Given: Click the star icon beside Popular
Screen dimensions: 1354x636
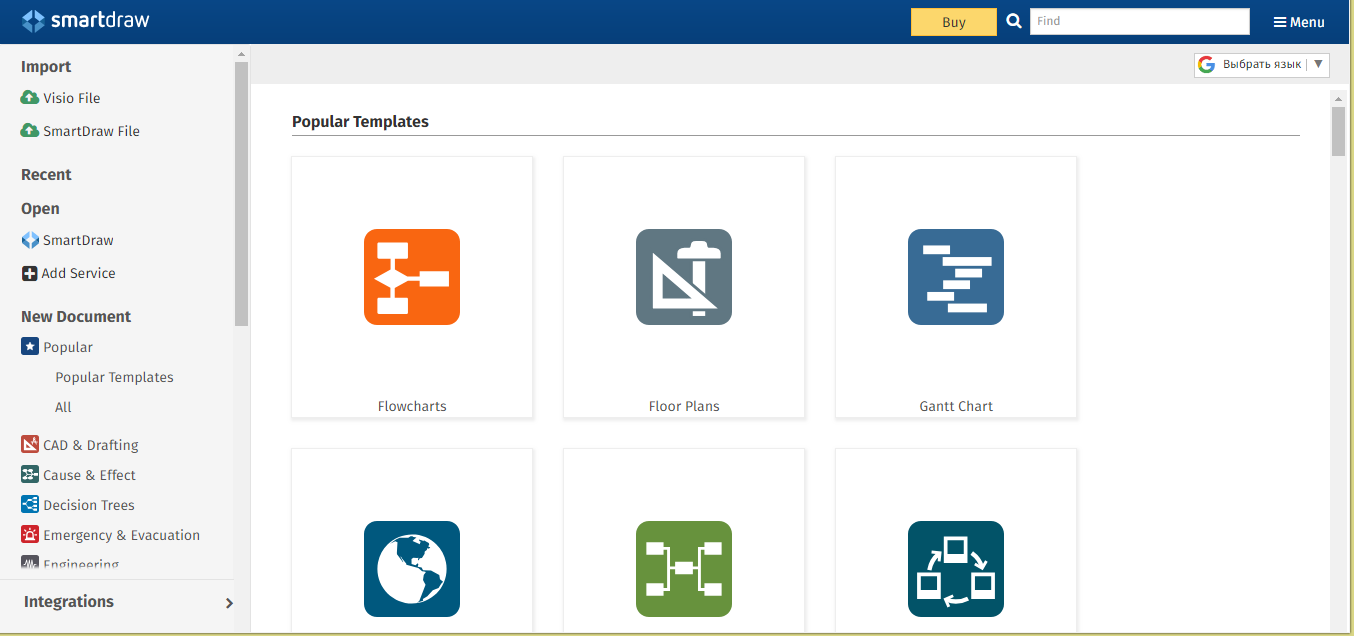Looking at the screenshot, I should point(30,347).
